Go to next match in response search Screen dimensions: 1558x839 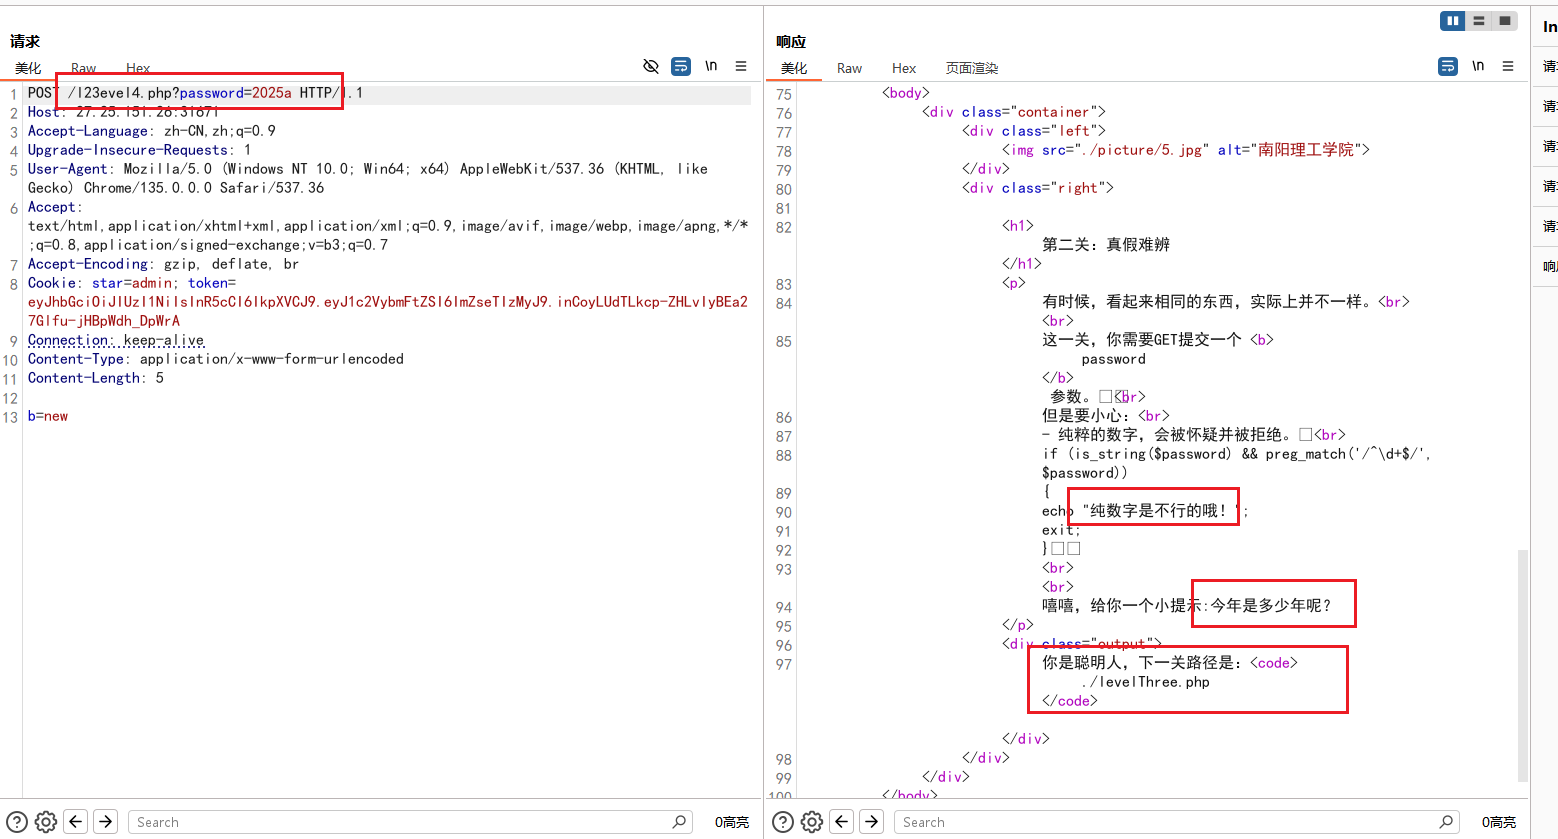coord(872,822)
